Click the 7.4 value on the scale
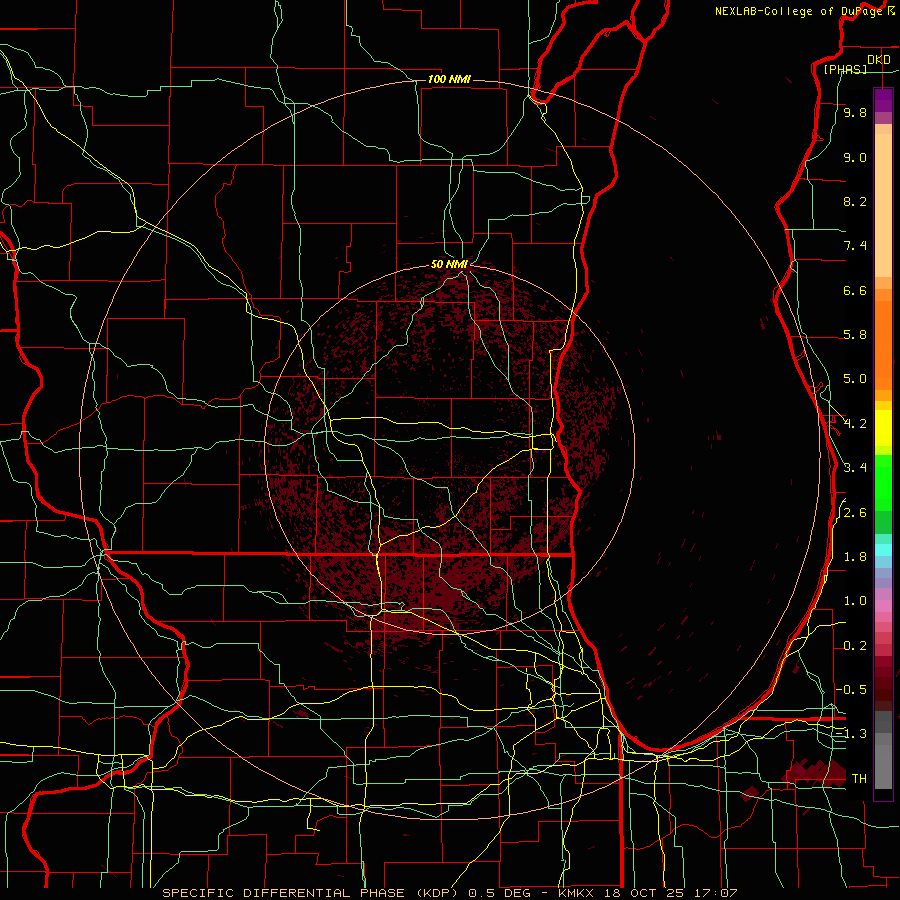 click(855, 246)
